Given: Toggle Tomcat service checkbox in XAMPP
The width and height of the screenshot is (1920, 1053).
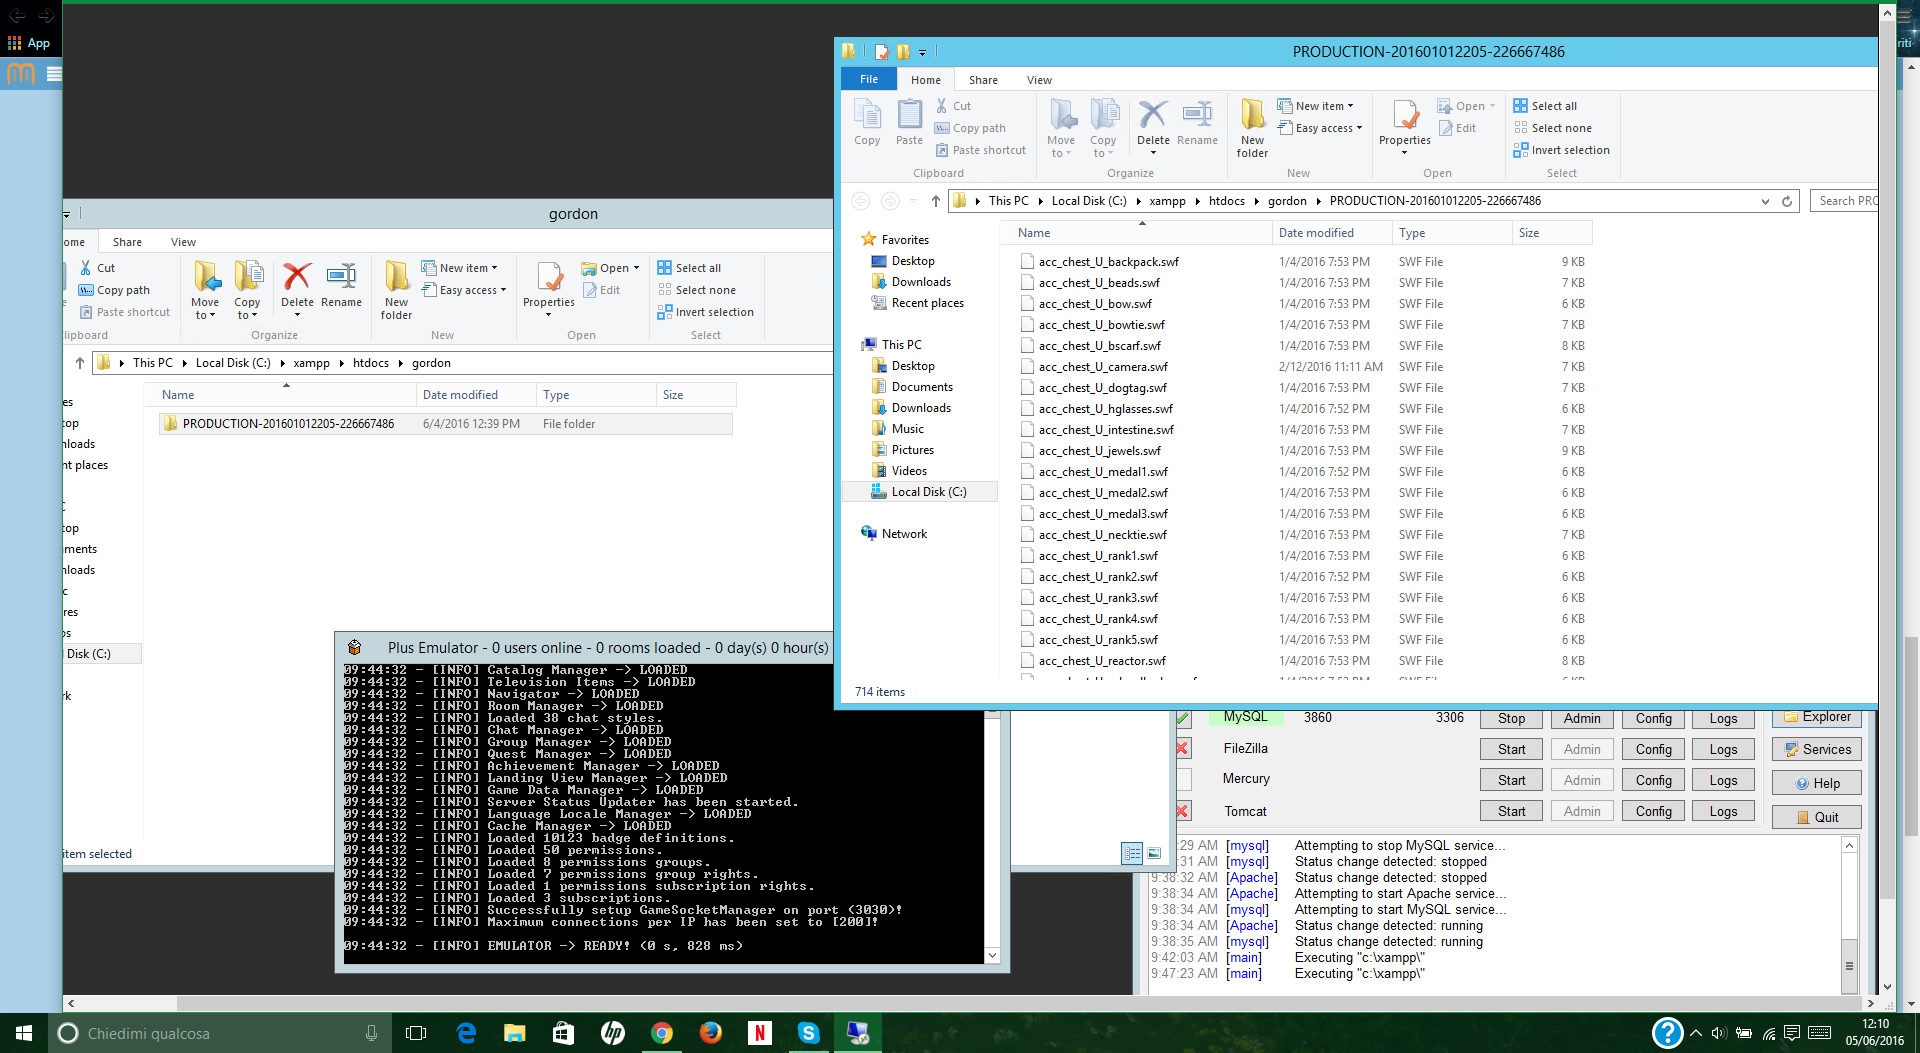Looking at the screenshot, I should (1183, 811).
